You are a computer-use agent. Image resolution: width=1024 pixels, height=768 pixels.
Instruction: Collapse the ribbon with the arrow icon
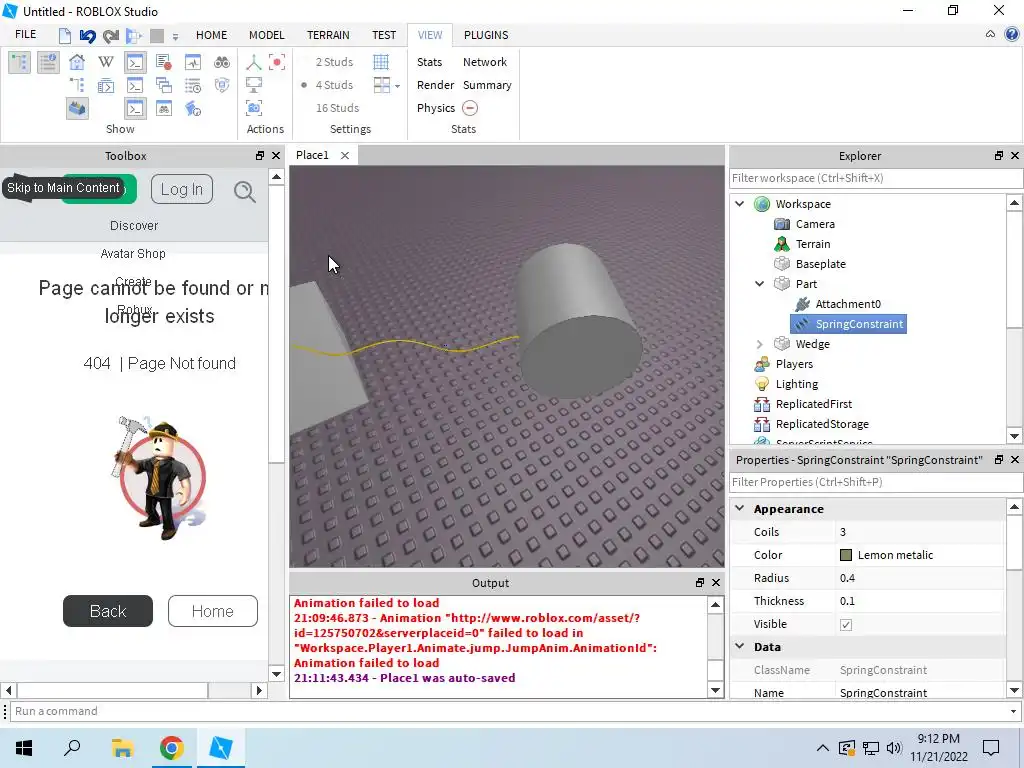(991, 35)
